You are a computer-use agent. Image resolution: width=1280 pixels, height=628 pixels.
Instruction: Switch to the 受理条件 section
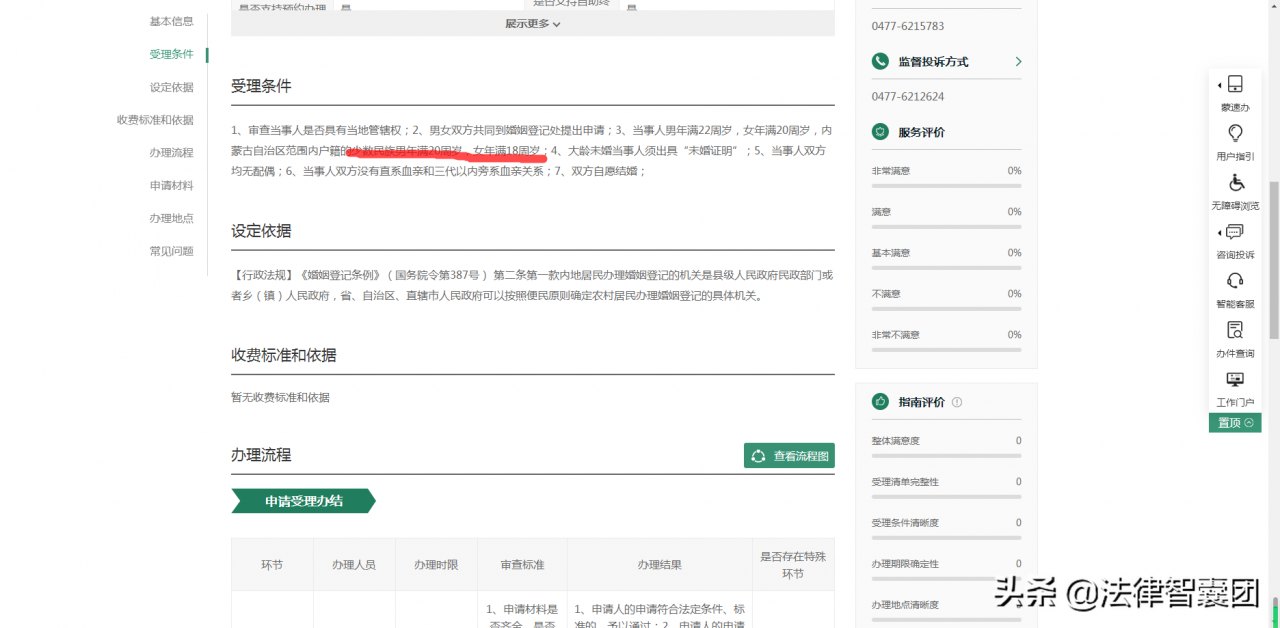(x=172, y=54)
